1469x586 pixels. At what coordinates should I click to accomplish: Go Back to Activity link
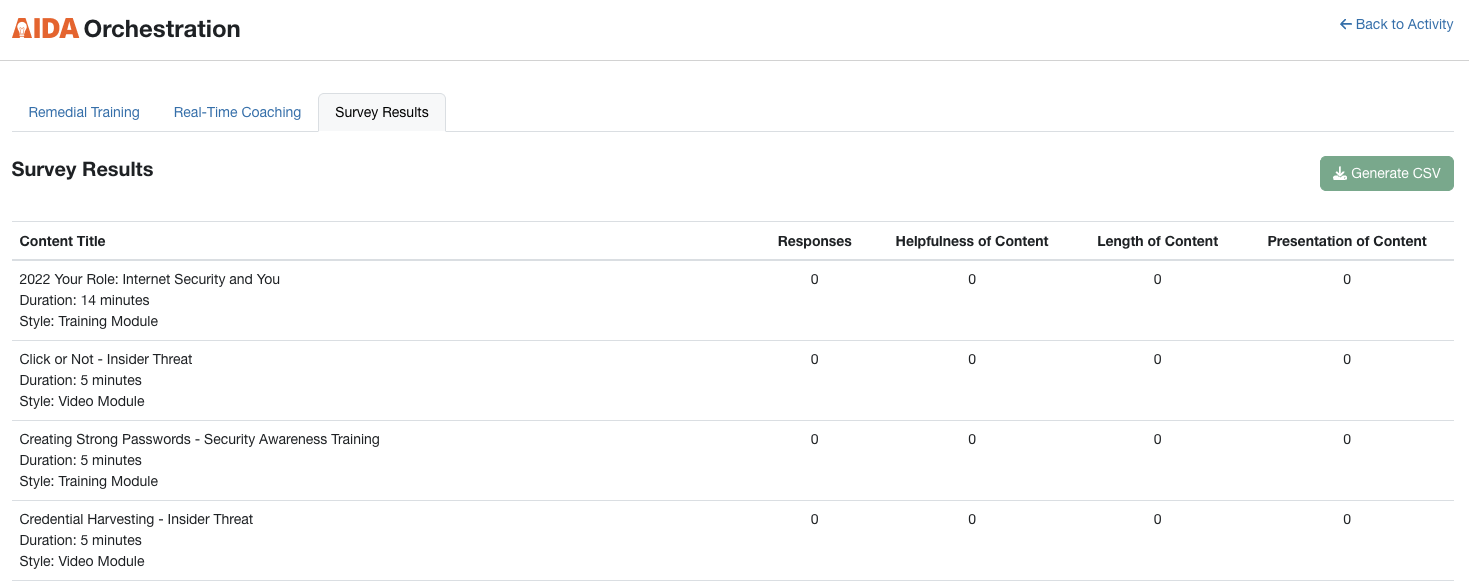[x=1396, y=24]
